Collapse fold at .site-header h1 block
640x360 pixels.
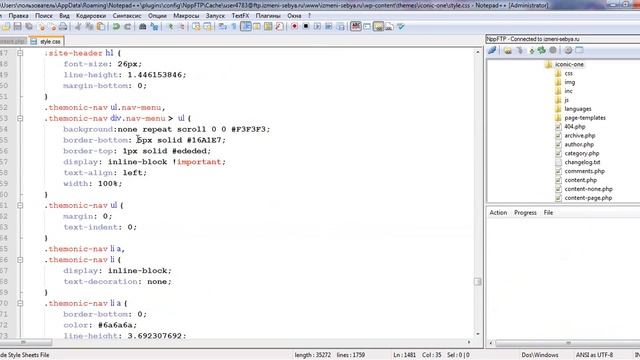pos(20,53)
